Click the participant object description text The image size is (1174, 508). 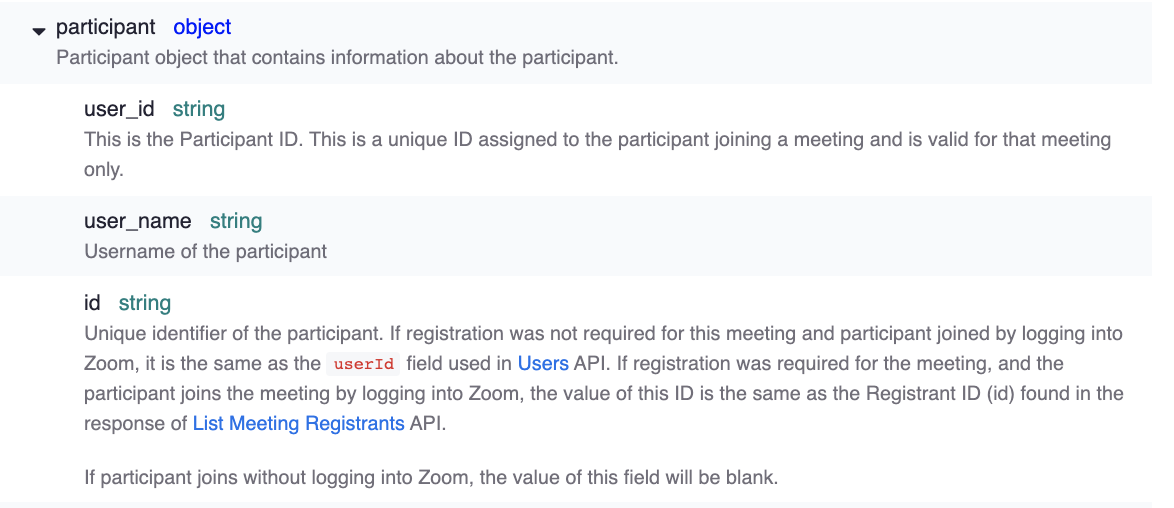(x=337, y=57)
